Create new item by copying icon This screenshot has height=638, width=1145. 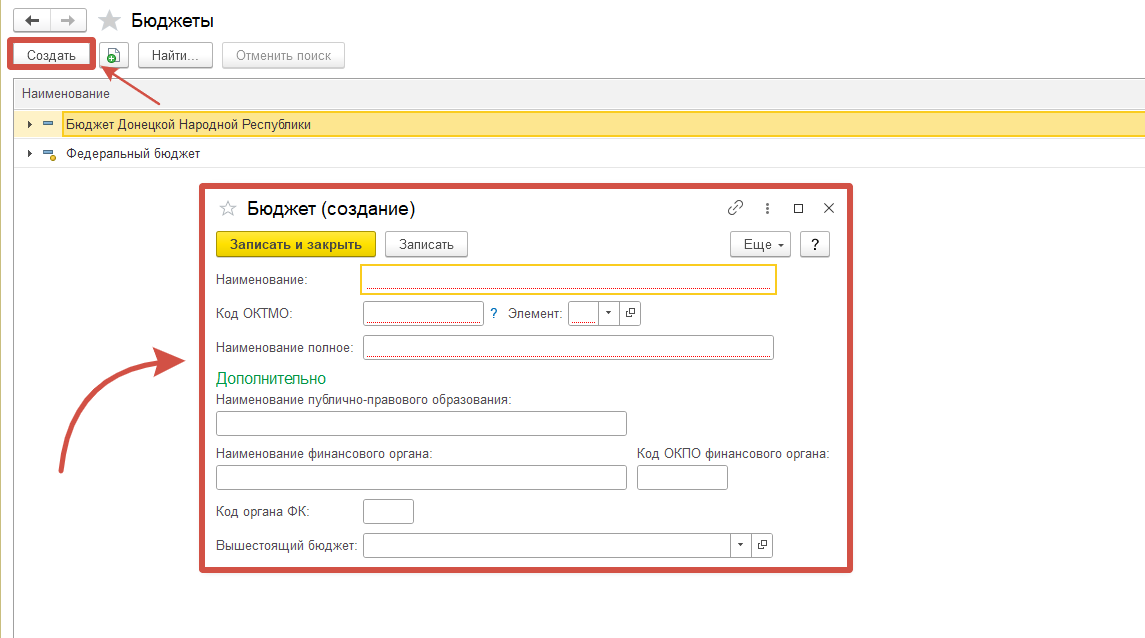(113, 55)
